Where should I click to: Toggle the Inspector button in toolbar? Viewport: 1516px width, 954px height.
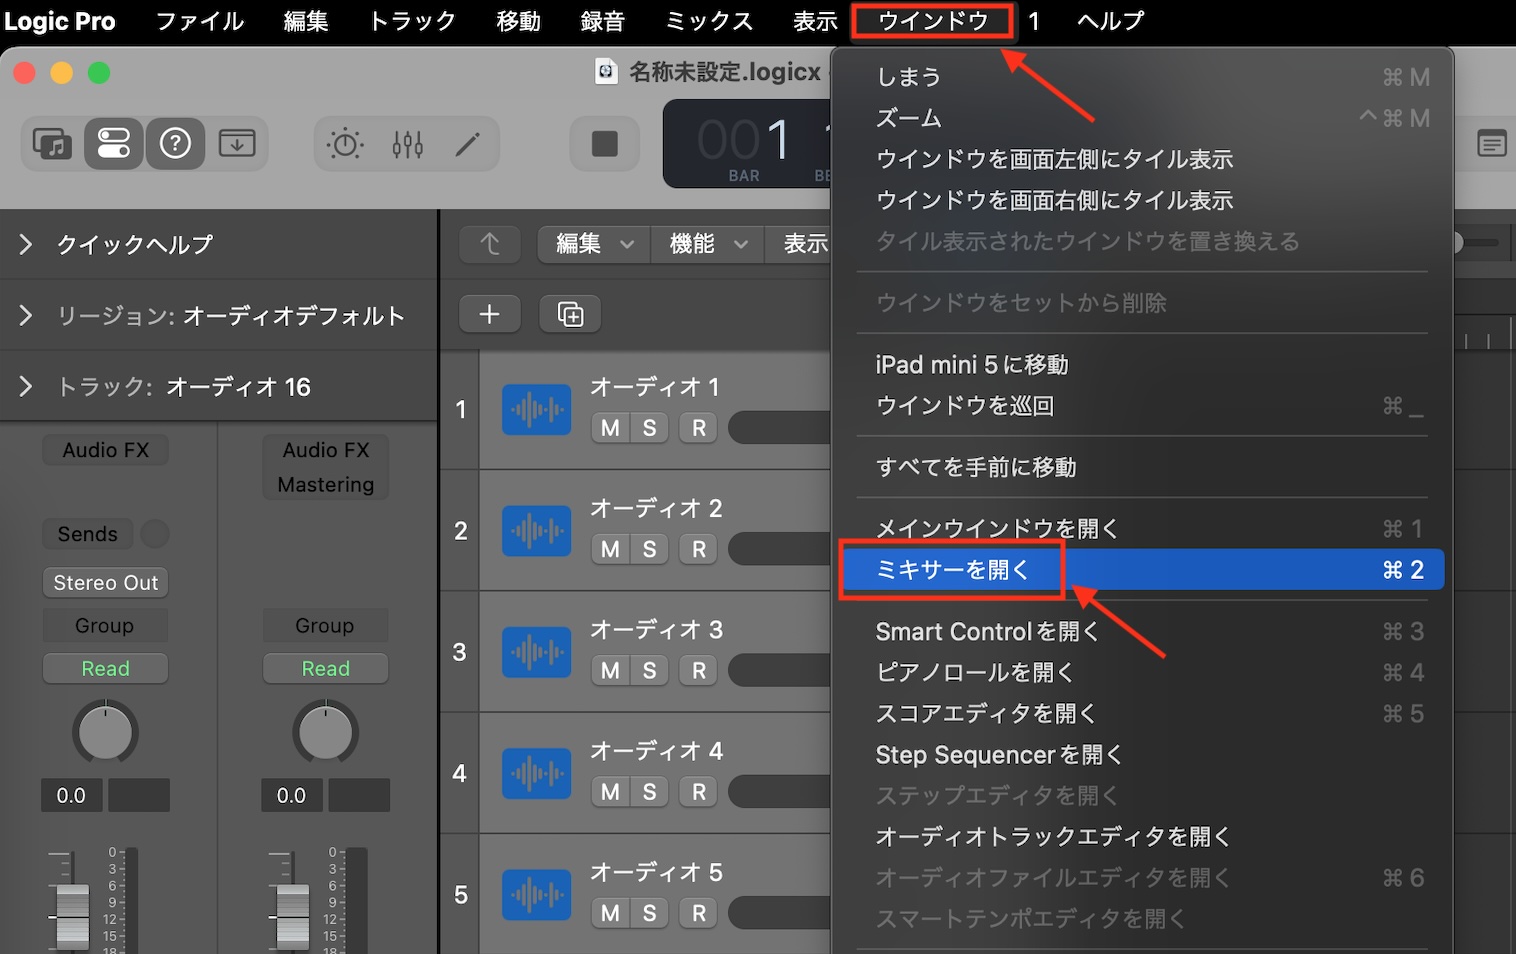114,144
